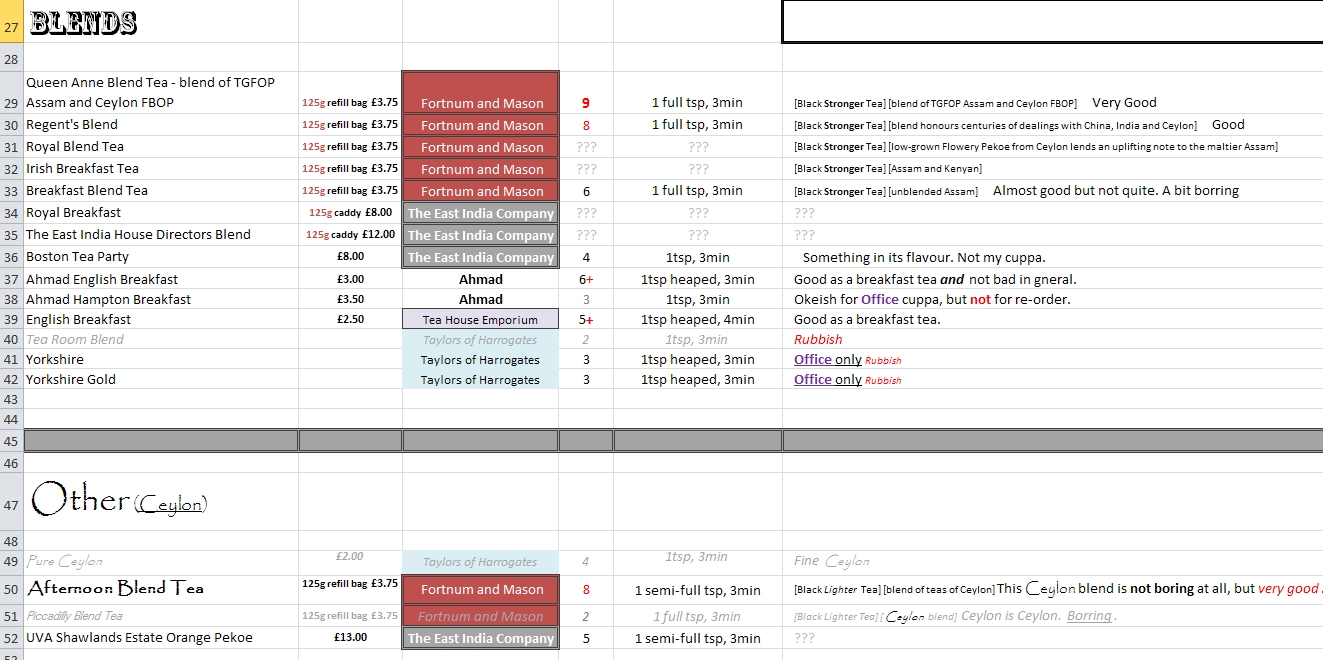The height and width of the screenshot is (660, 1323).
Task: Click the red 'Rubbish' note in row 40
Action: coord(818,339)
